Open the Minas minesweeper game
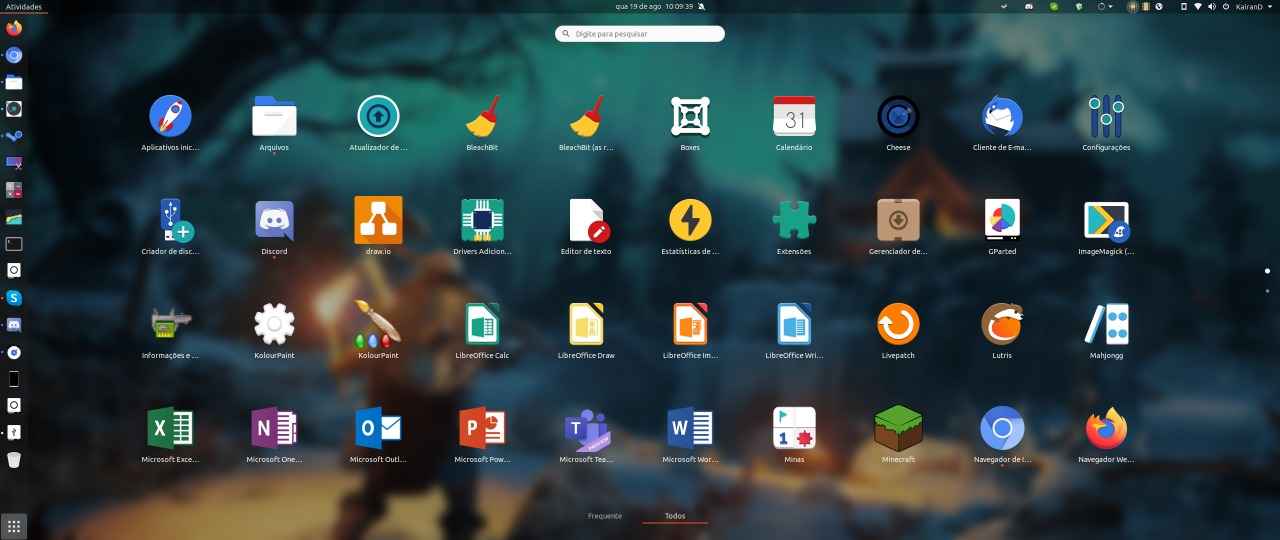The image size is (1280, 540). (x=794, y=428)
